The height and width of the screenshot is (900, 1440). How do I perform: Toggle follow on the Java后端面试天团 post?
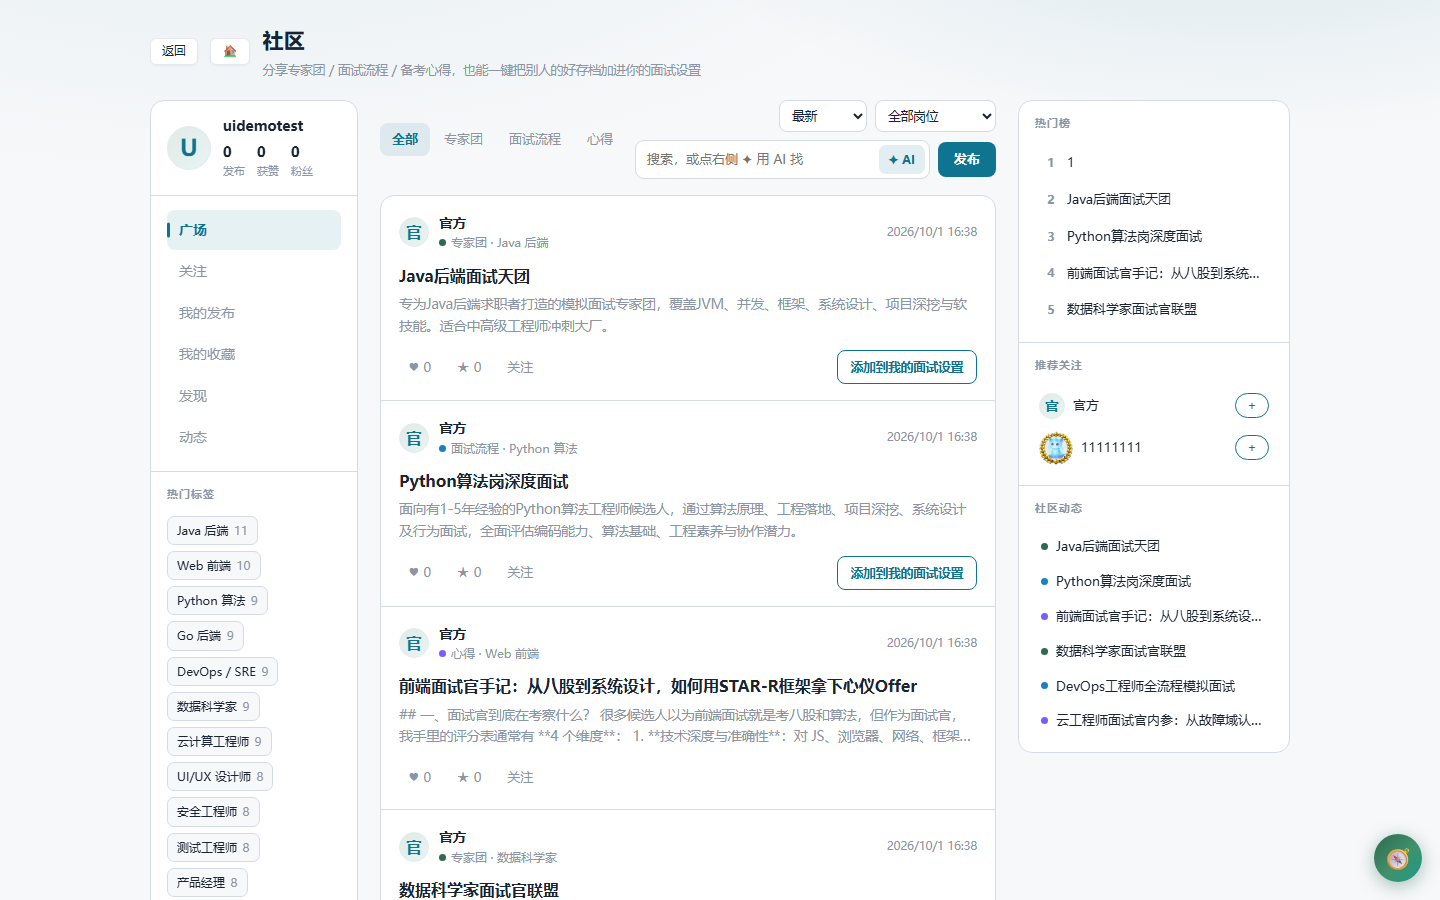pyautogui.click(x=520, y=367)
